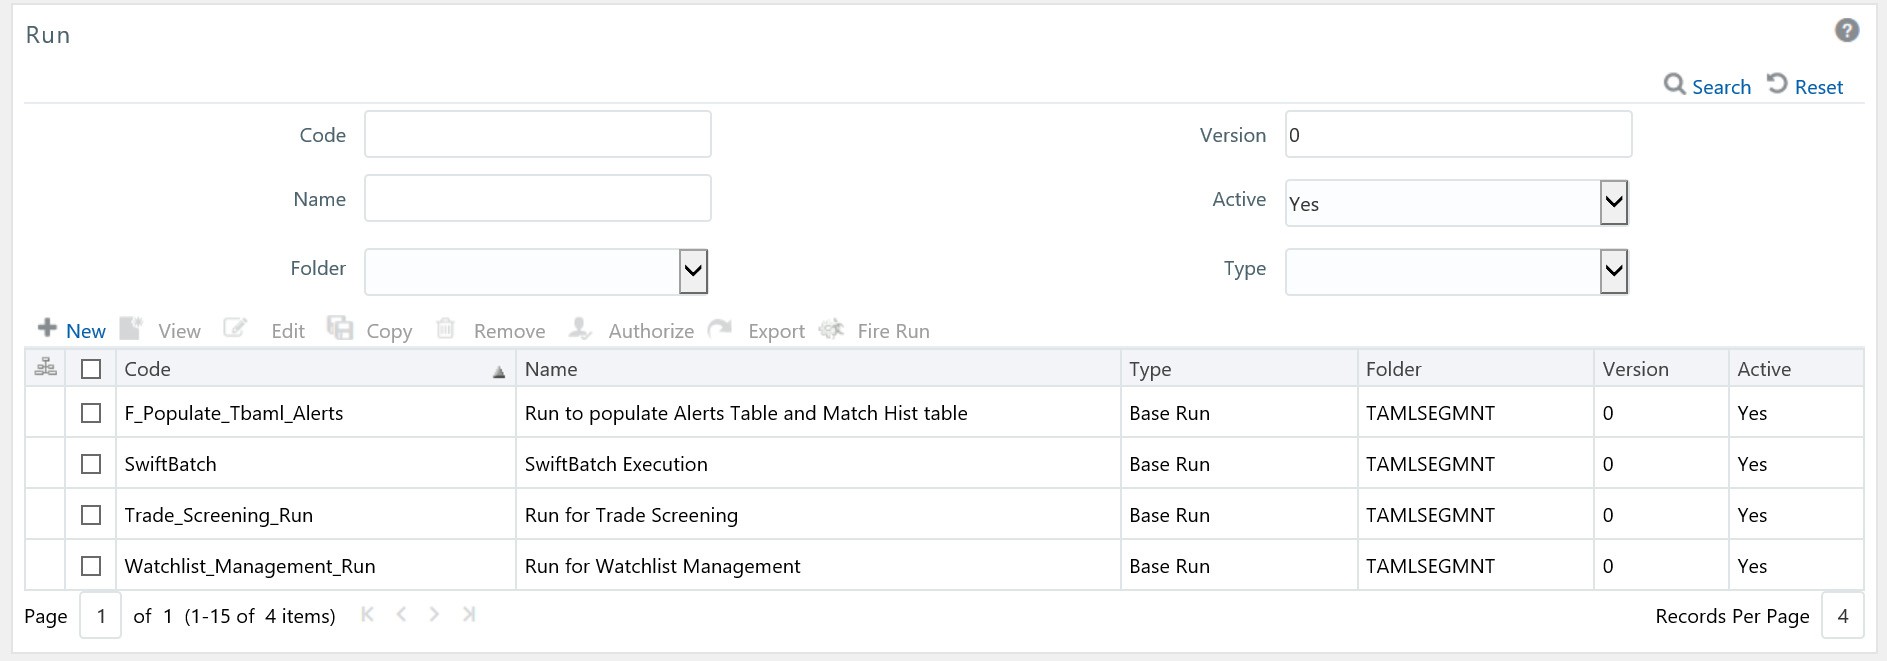Click the Reset arrow icon
Screen dimensions: 1887x661
(1777, 84)
